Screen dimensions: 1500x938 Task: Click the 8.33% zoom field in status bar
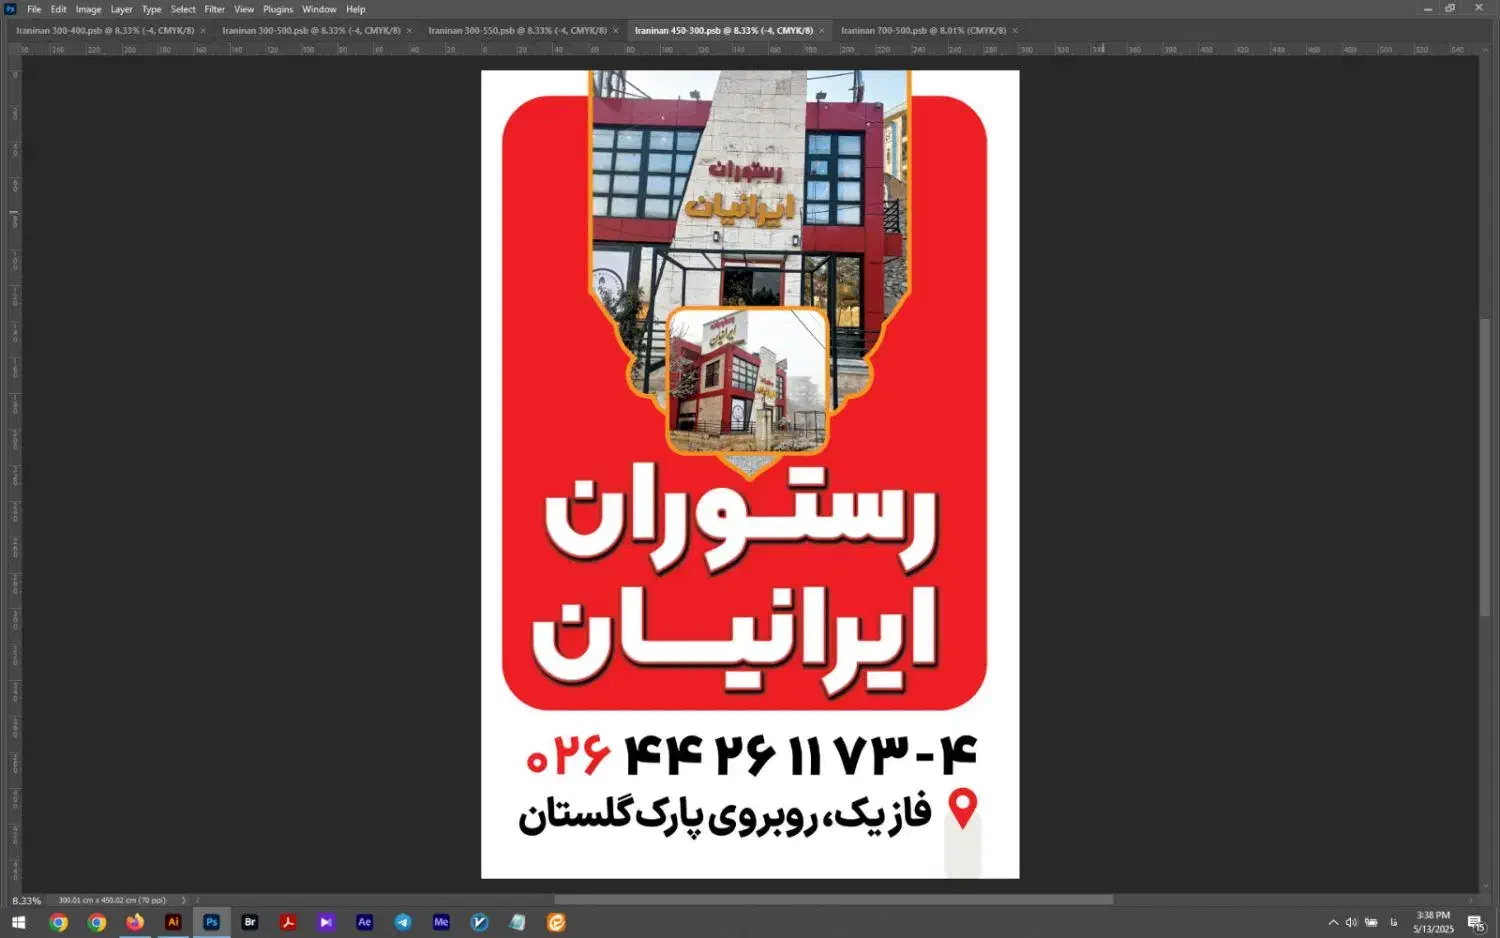pos(27,900)
